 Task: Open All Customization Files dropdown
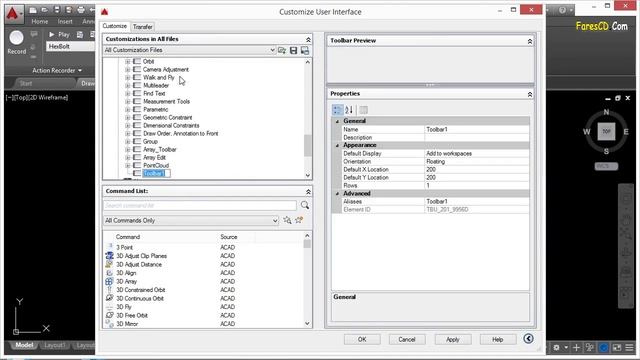(x=272, y=50)
